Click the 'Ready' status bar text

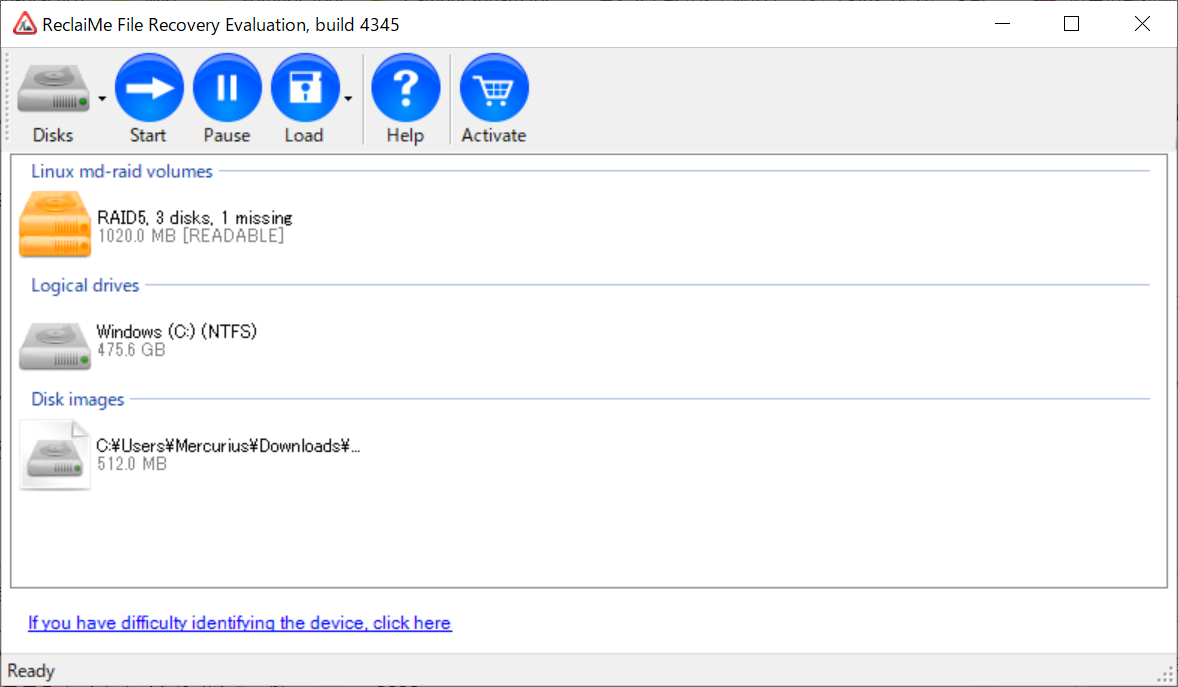pos(31,670)
